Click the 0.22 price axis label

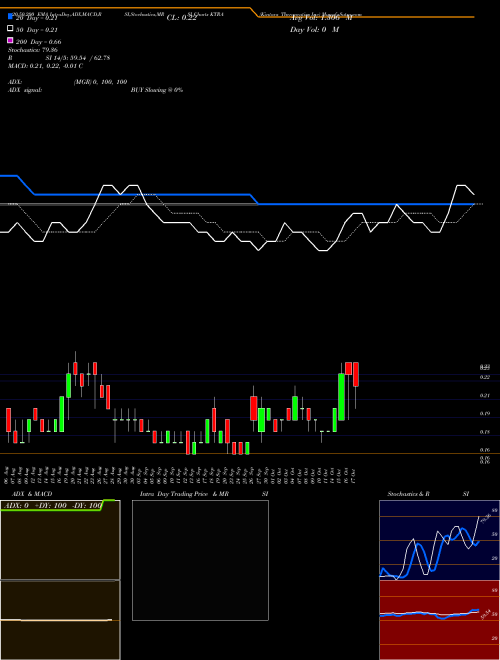click(x=485, y=377)
